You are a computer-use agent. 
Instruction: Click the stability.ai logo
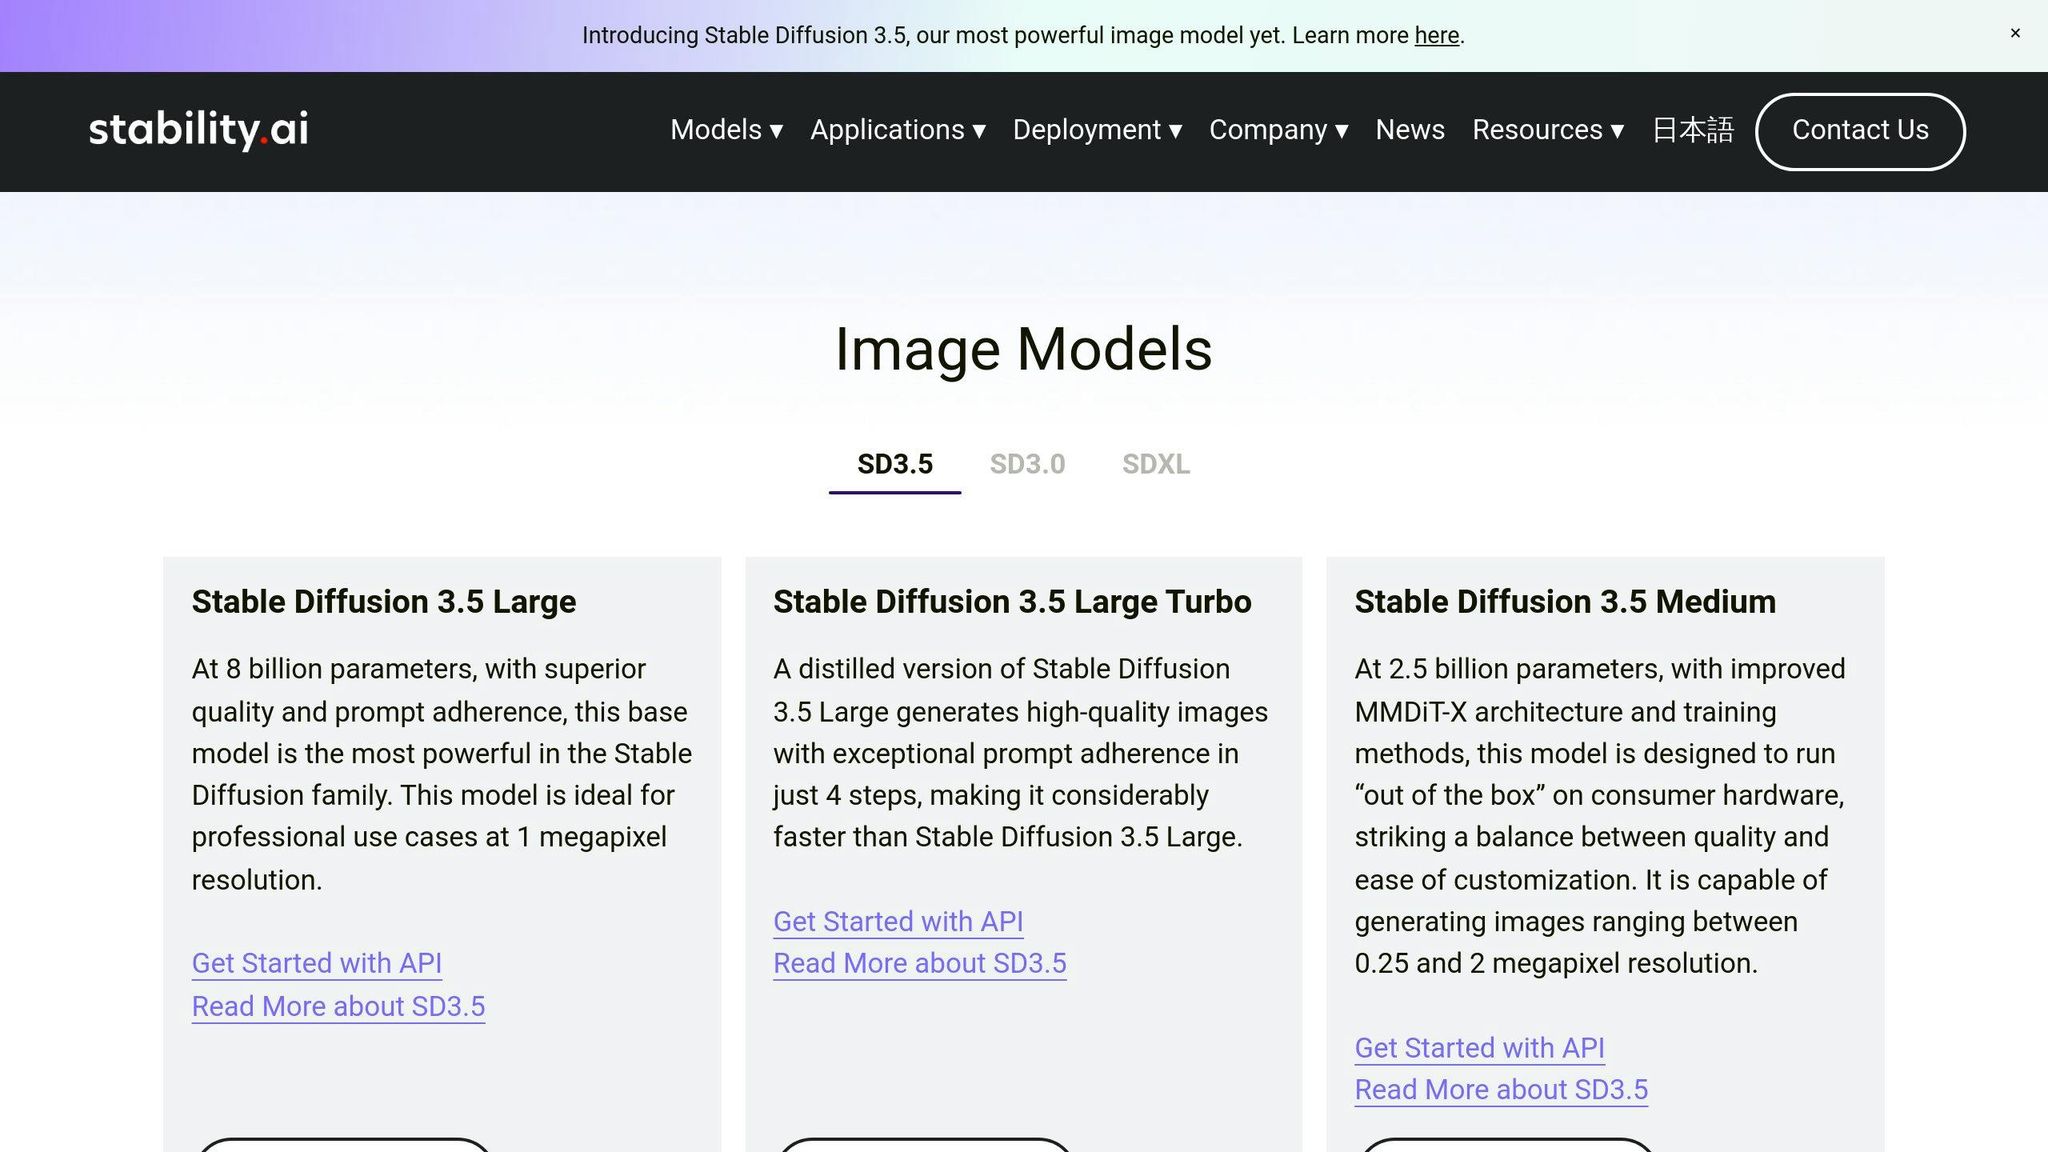tap(198, 130)
